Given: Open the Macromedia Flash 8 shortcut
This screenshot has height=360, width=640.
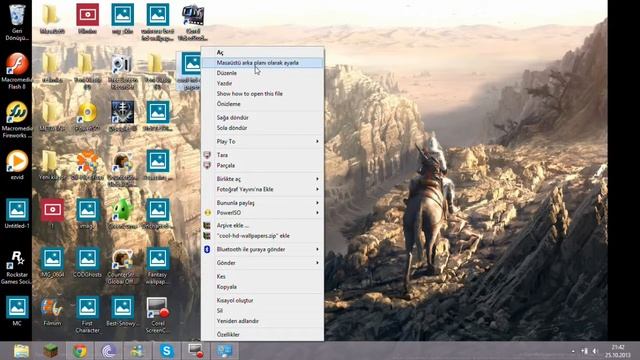Looking at the screenshot, I should 17,71.
